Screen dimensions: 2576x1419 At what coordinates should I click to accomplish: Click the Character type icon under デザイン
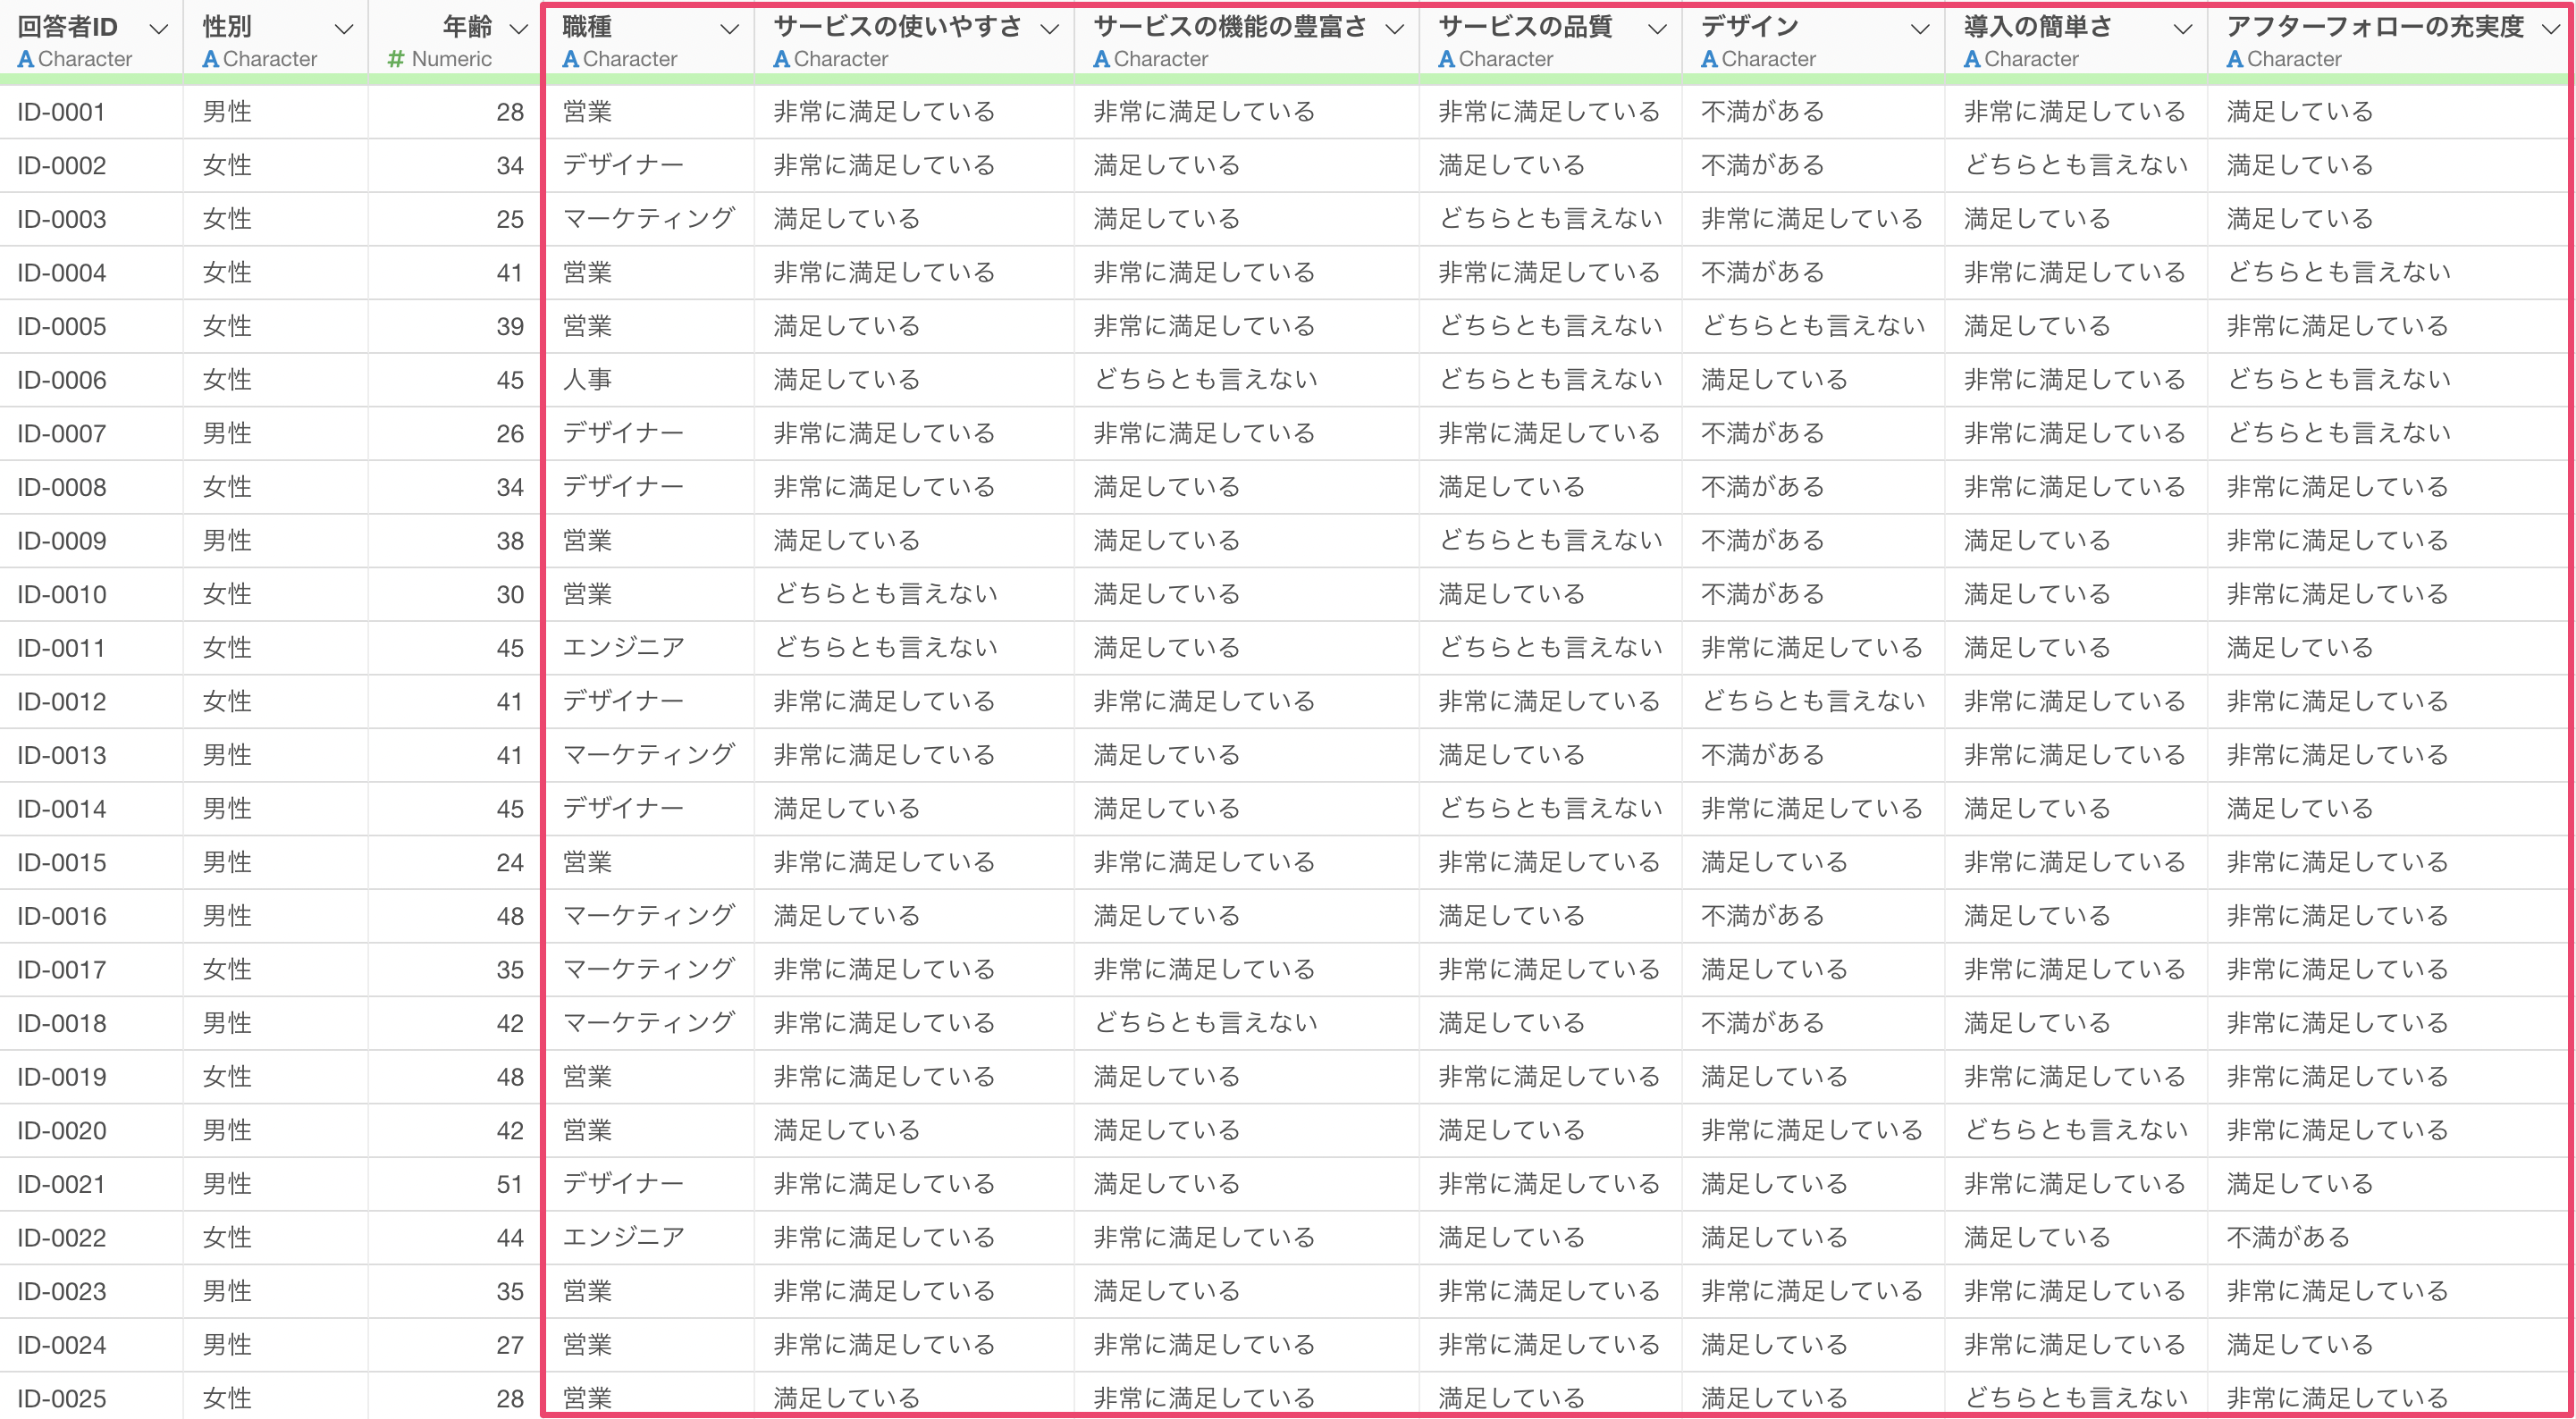1710,59
